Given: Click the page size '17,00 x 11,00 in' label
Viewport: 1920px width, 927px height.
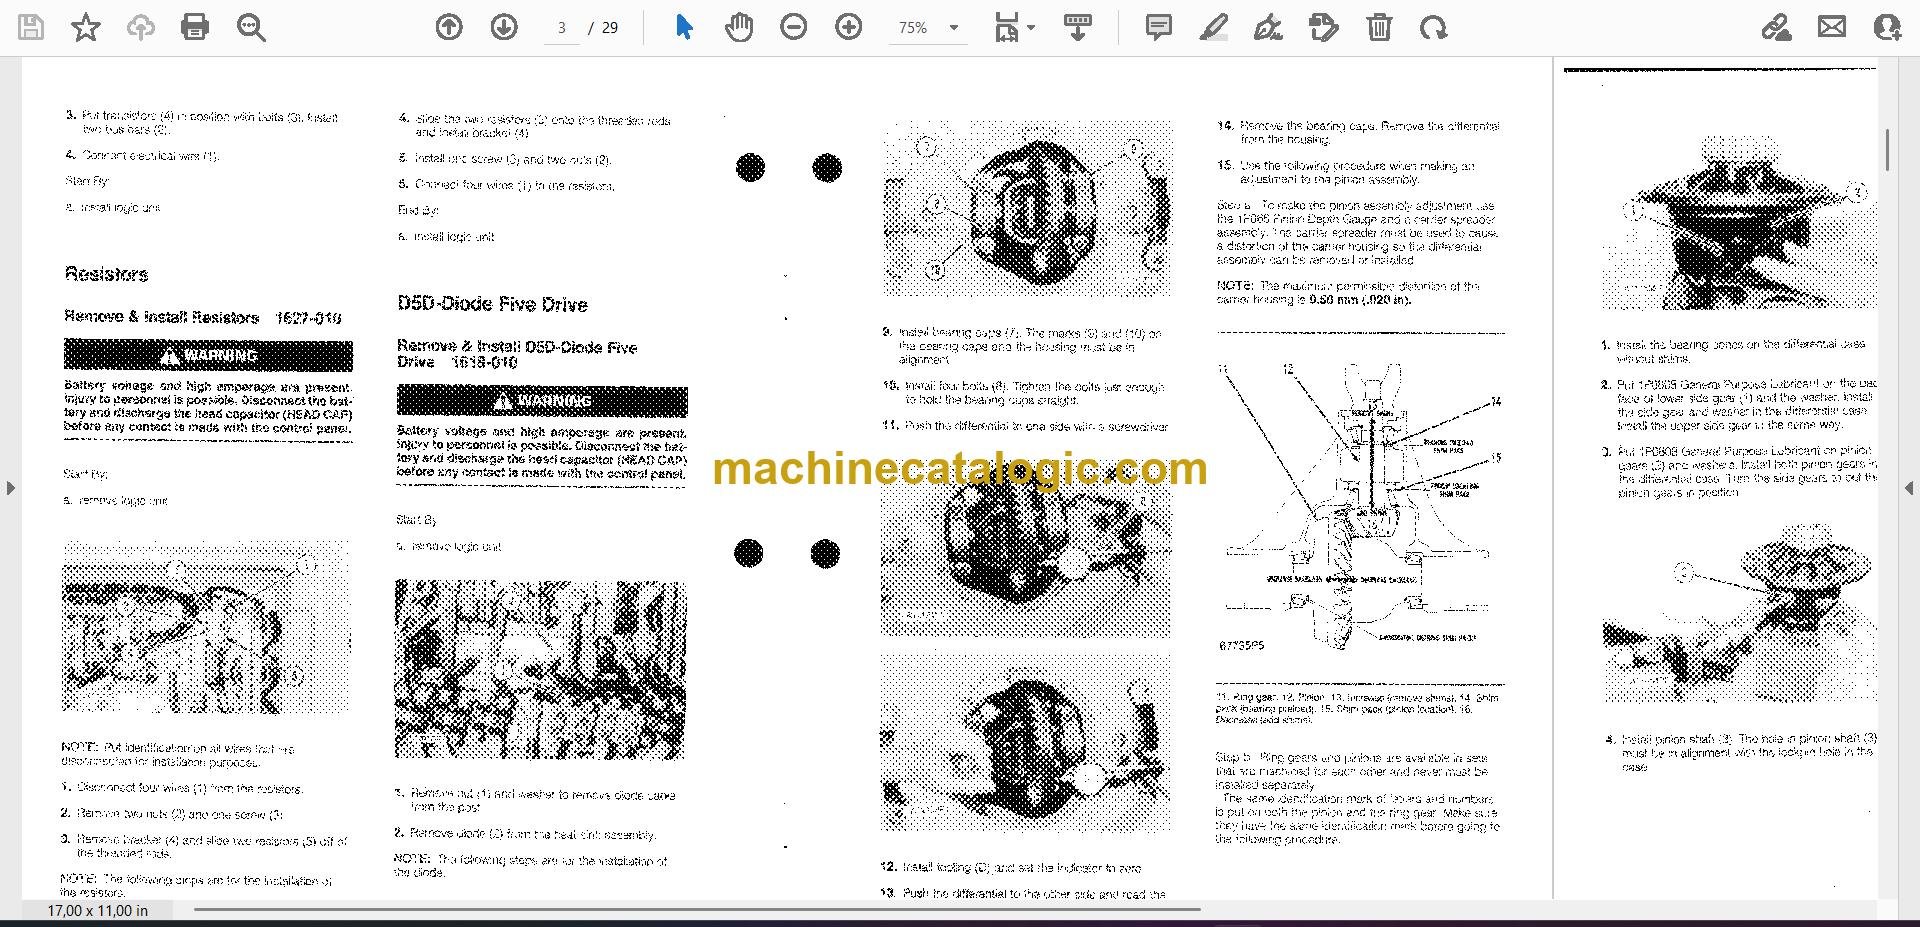Looking at the screenshot, I should coord(97,911).
